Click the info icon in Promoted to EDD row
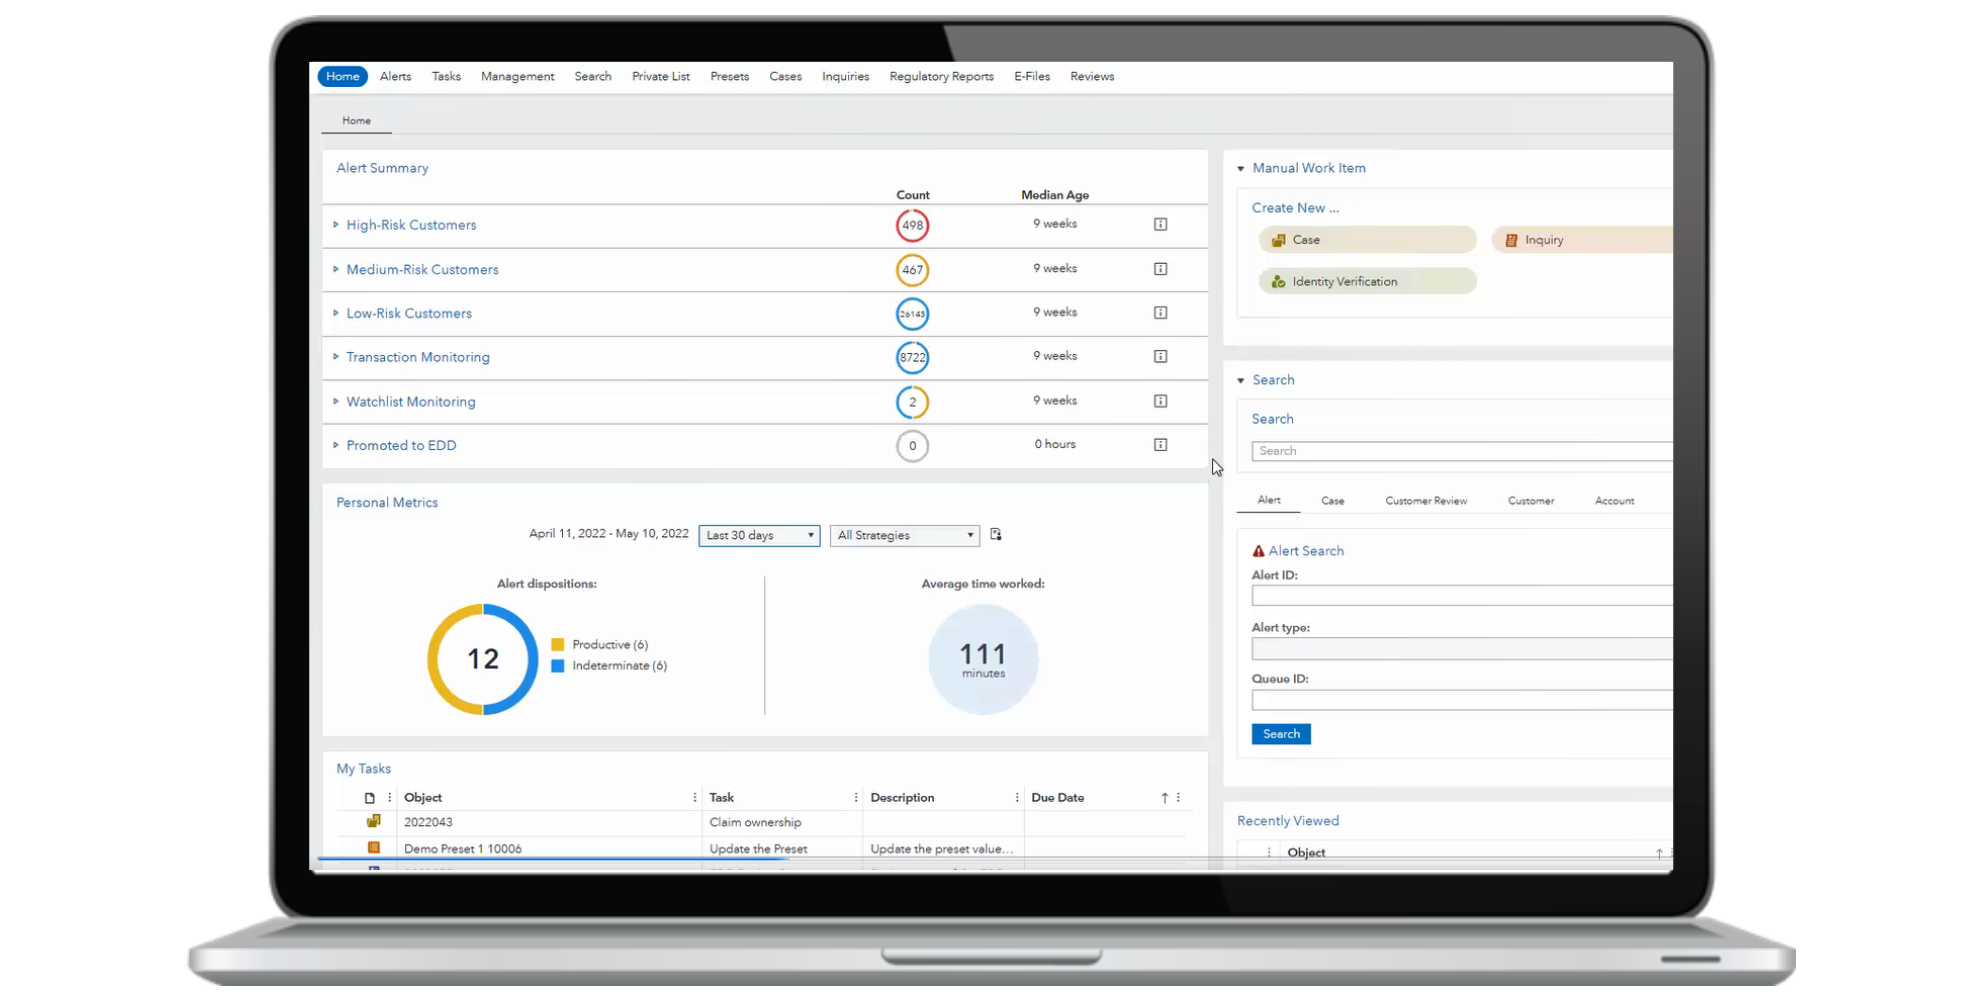Viewport: 1980px width, 1000px height. tap(1160, 445)
